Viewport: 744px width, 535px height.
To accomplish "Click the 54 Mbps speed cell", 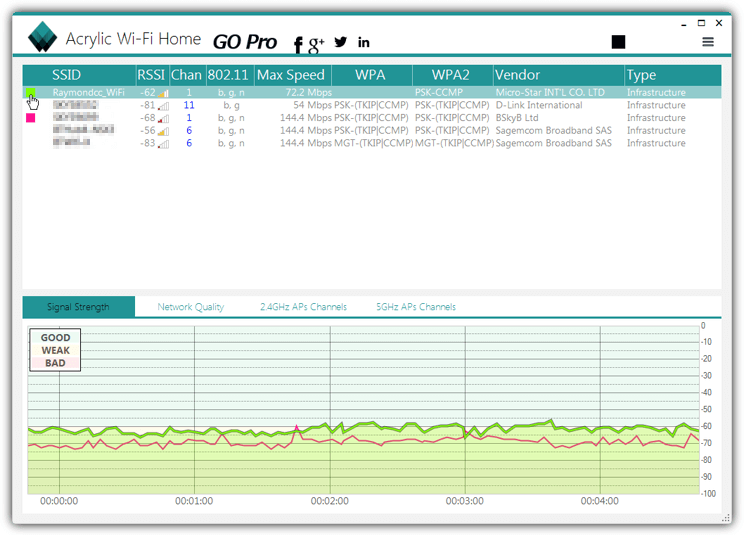I will pos(312,105).
